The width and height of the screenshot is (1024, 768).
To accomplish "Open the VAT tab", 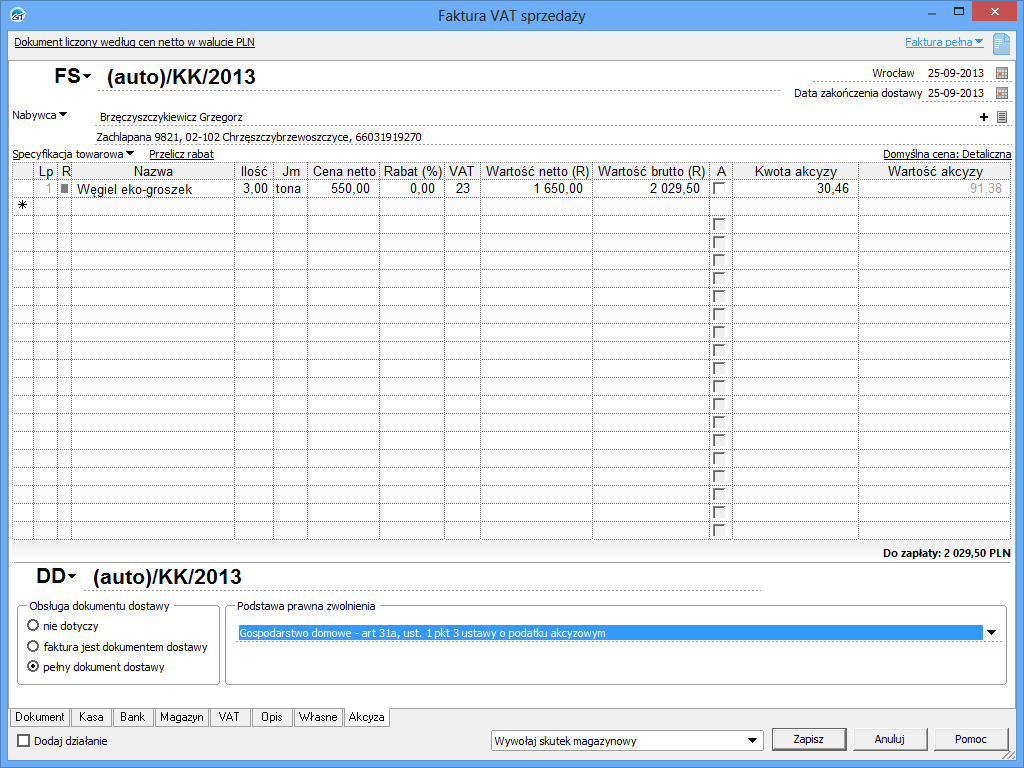I will click(x=229, y=717).
